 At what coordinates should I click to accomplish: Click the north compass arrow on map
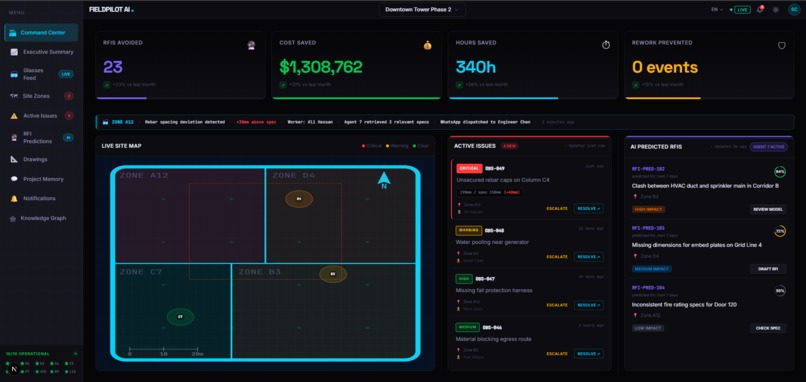pos(384,180)
